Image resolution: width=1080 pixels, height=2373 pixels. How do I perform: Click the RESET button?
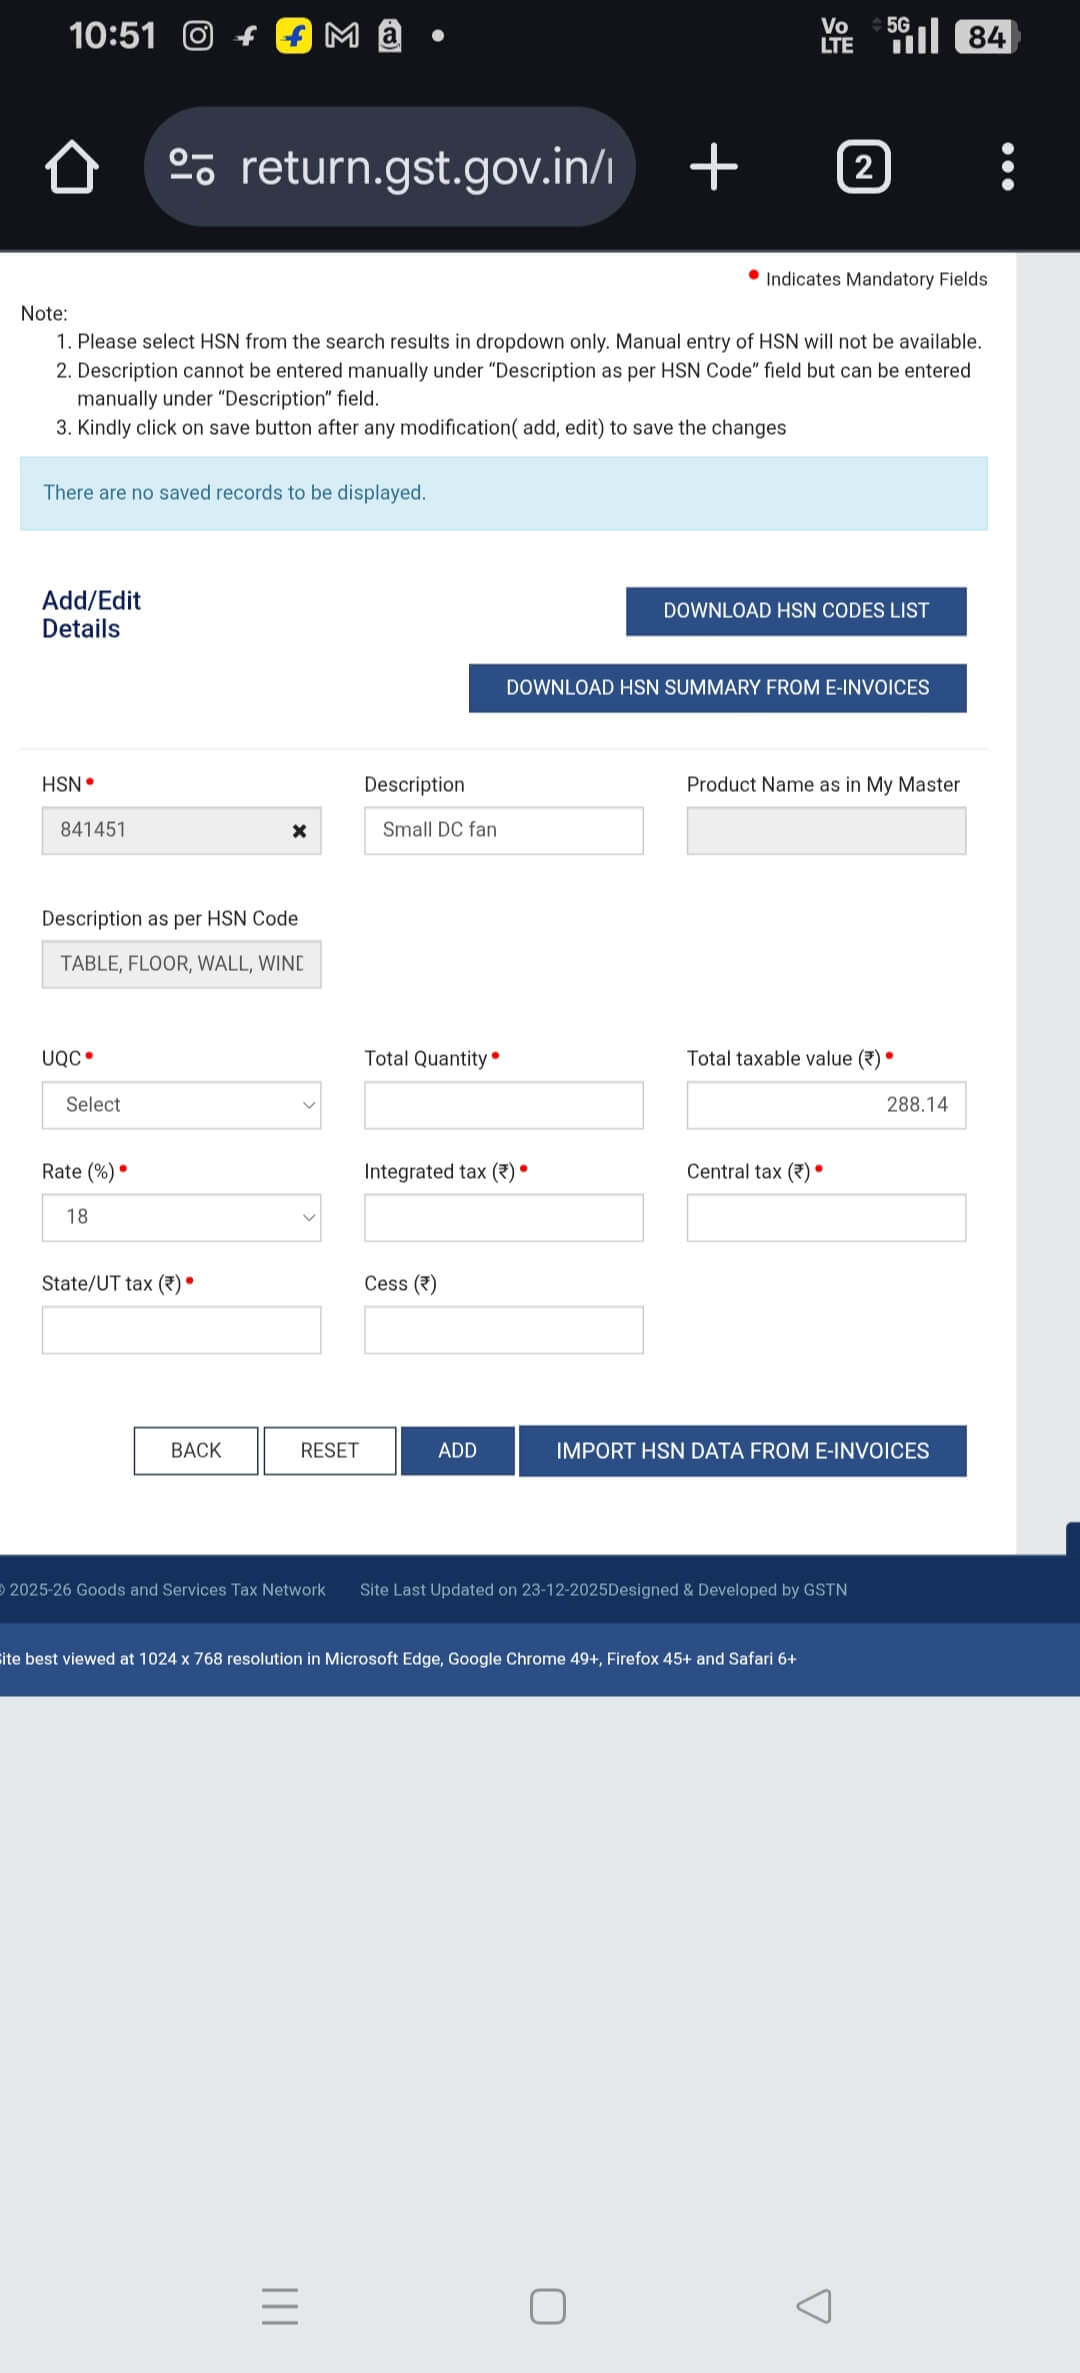[x=329, y=1451]
